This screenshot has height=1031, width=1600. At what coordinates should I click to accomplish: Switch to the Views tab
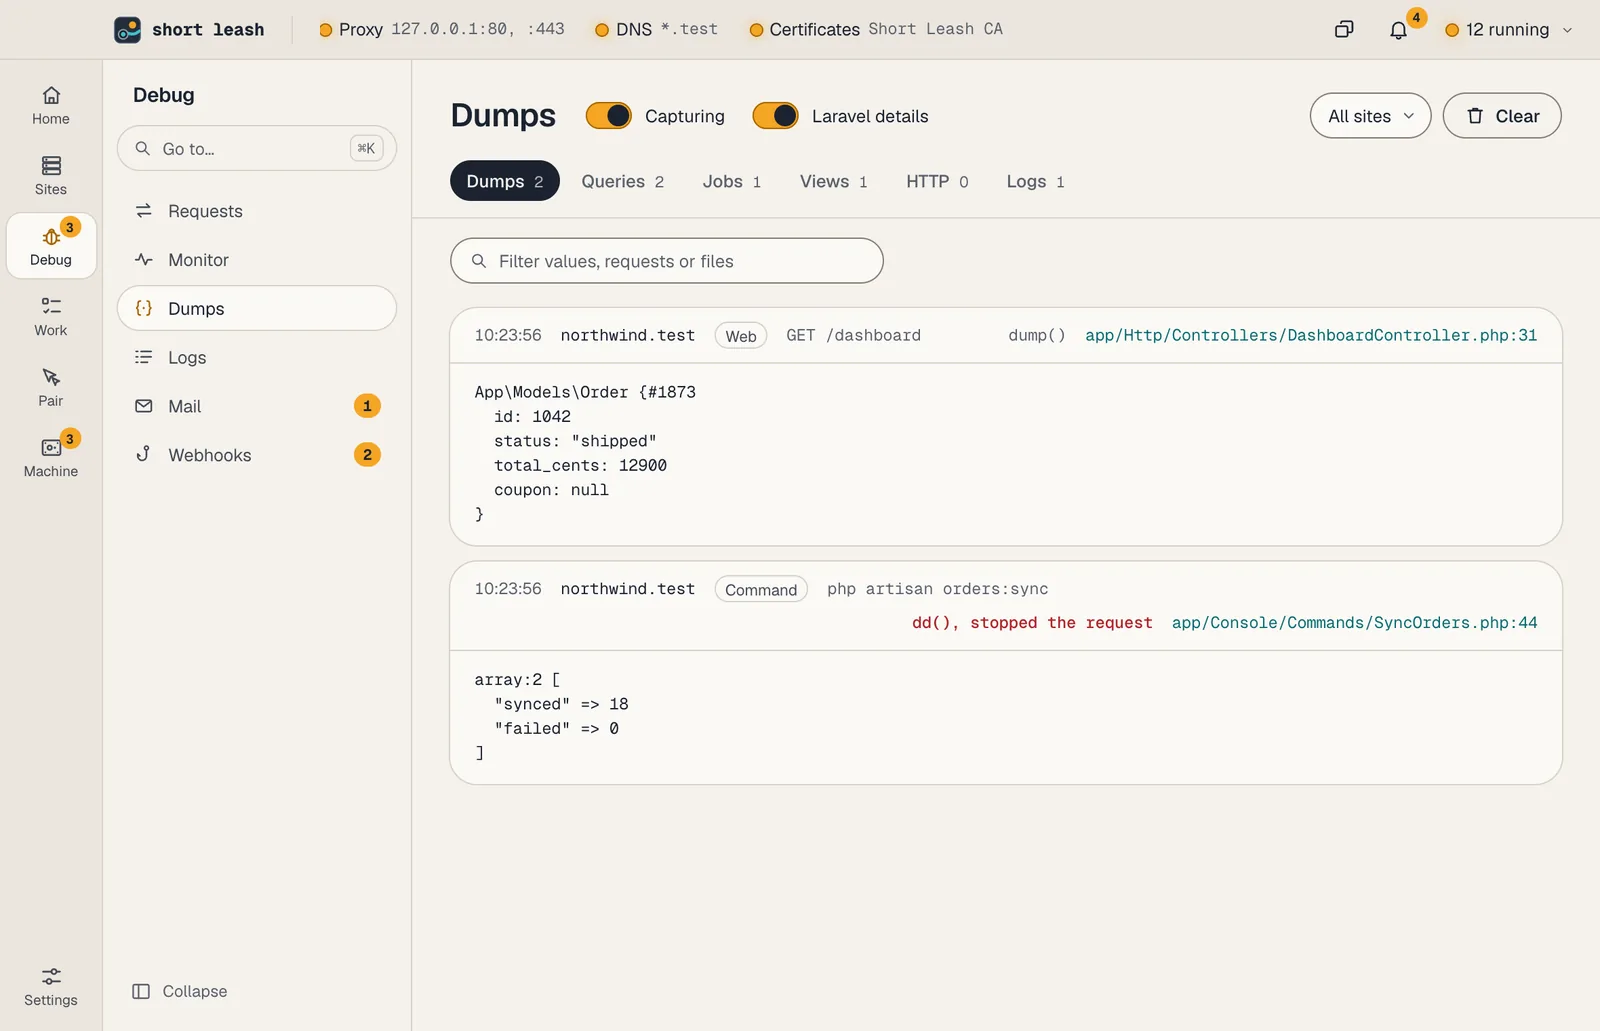pos(834,181)
